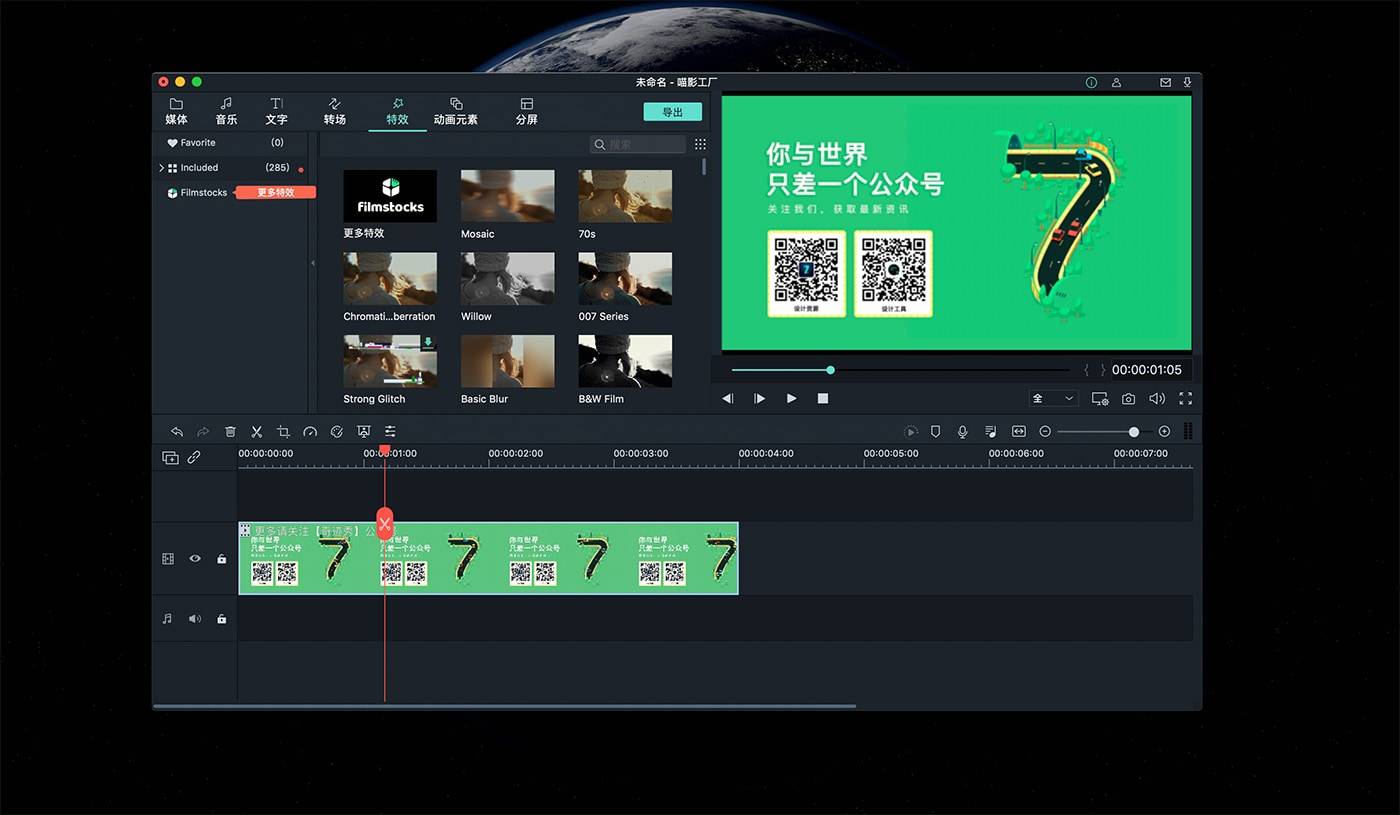
Task: Select the Strong Glitch effect
Action: (x=390, y=361)
